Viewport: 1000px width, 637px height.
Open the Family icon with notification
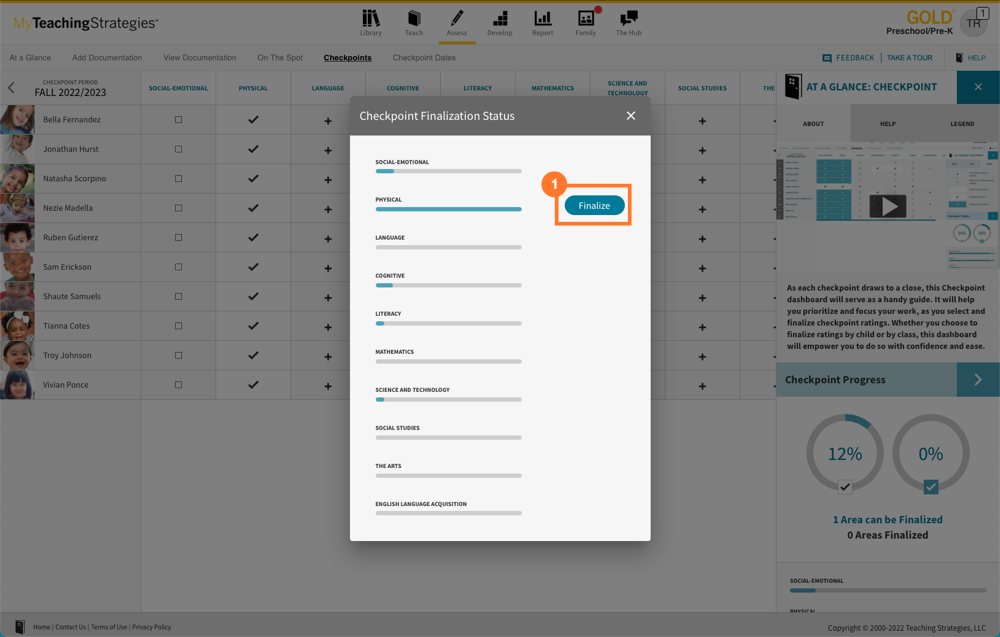click(x=586, y=22)
